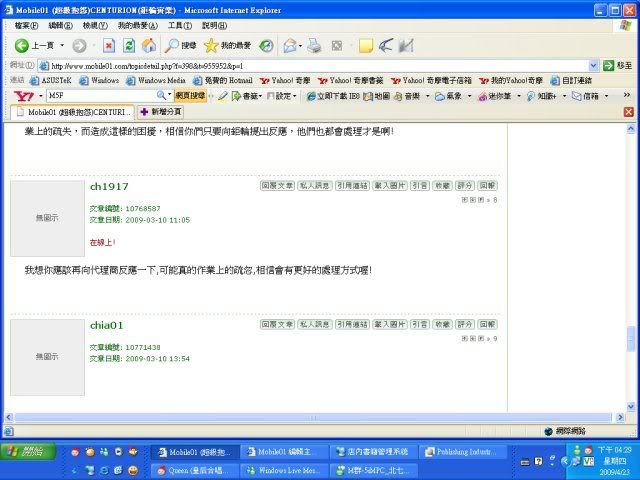Open username link ch1917

[x=109, y=187]
